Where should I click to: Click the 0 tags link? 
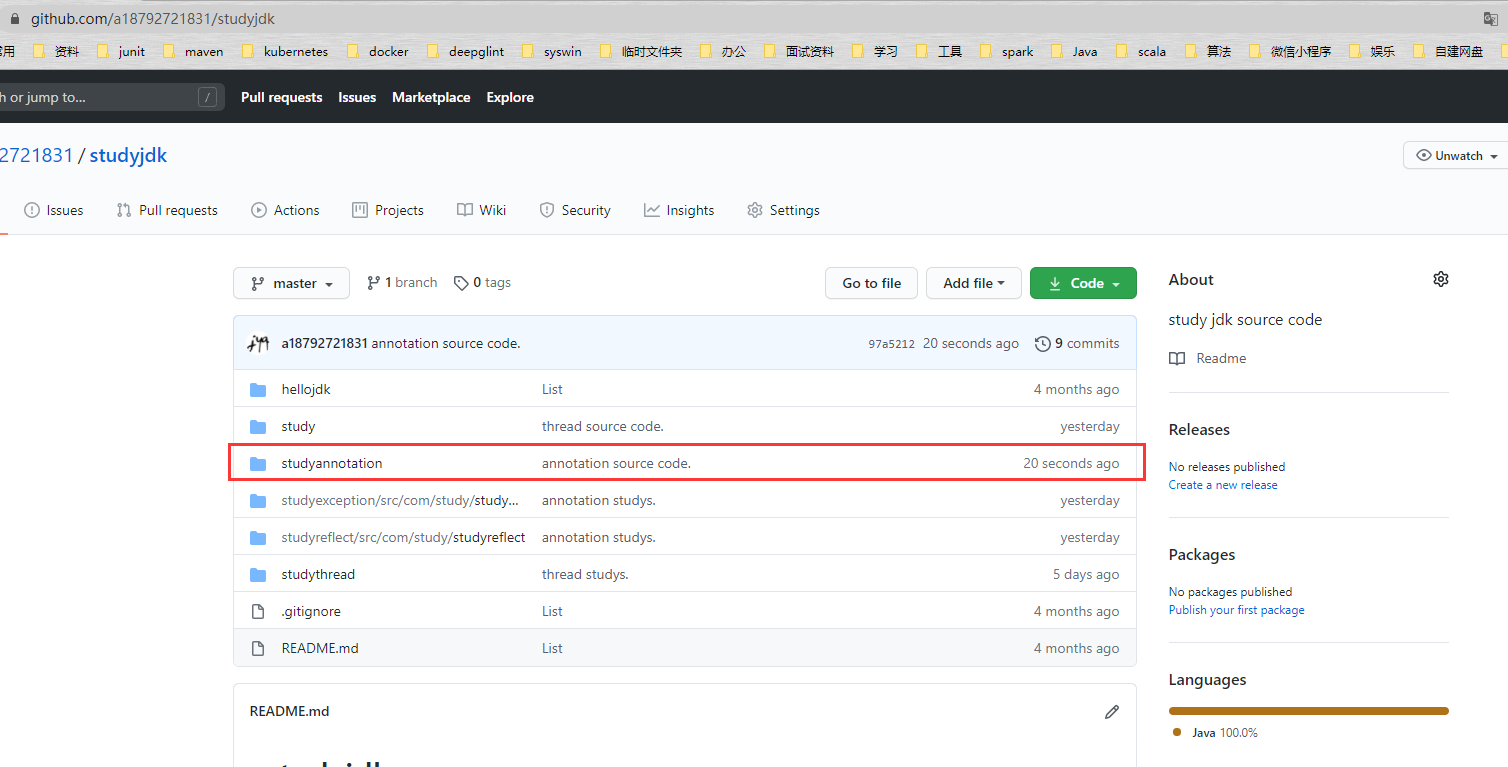click(x=482, y=283)
